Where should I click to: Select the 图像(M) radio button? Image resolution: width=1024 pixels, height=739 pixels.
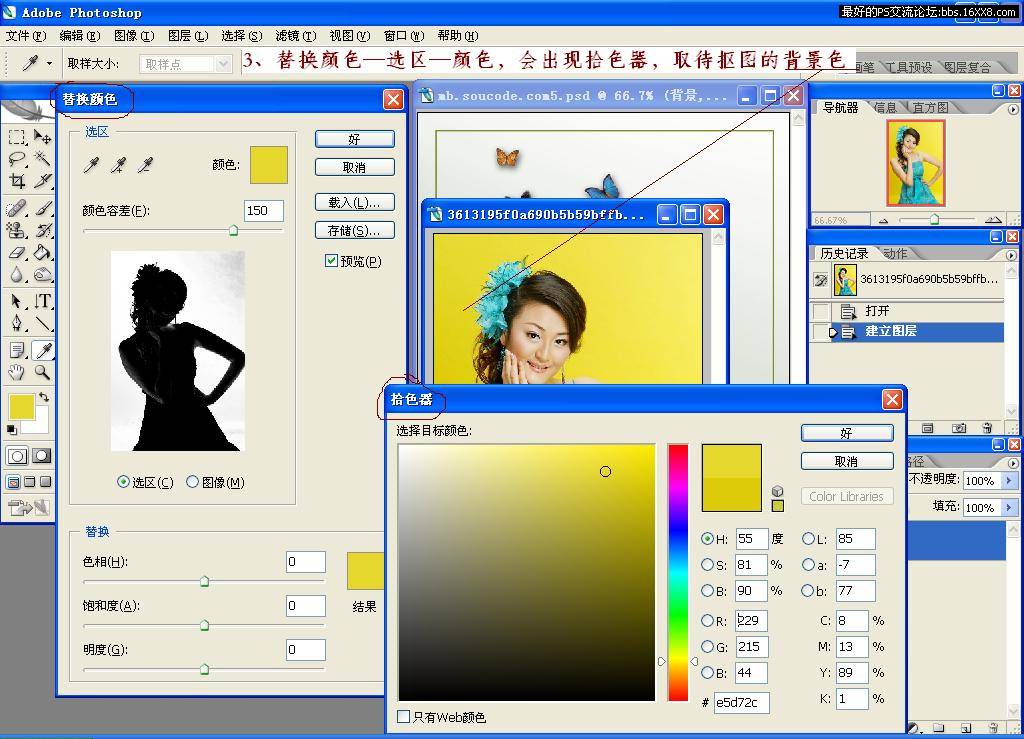tap(192, 482)
